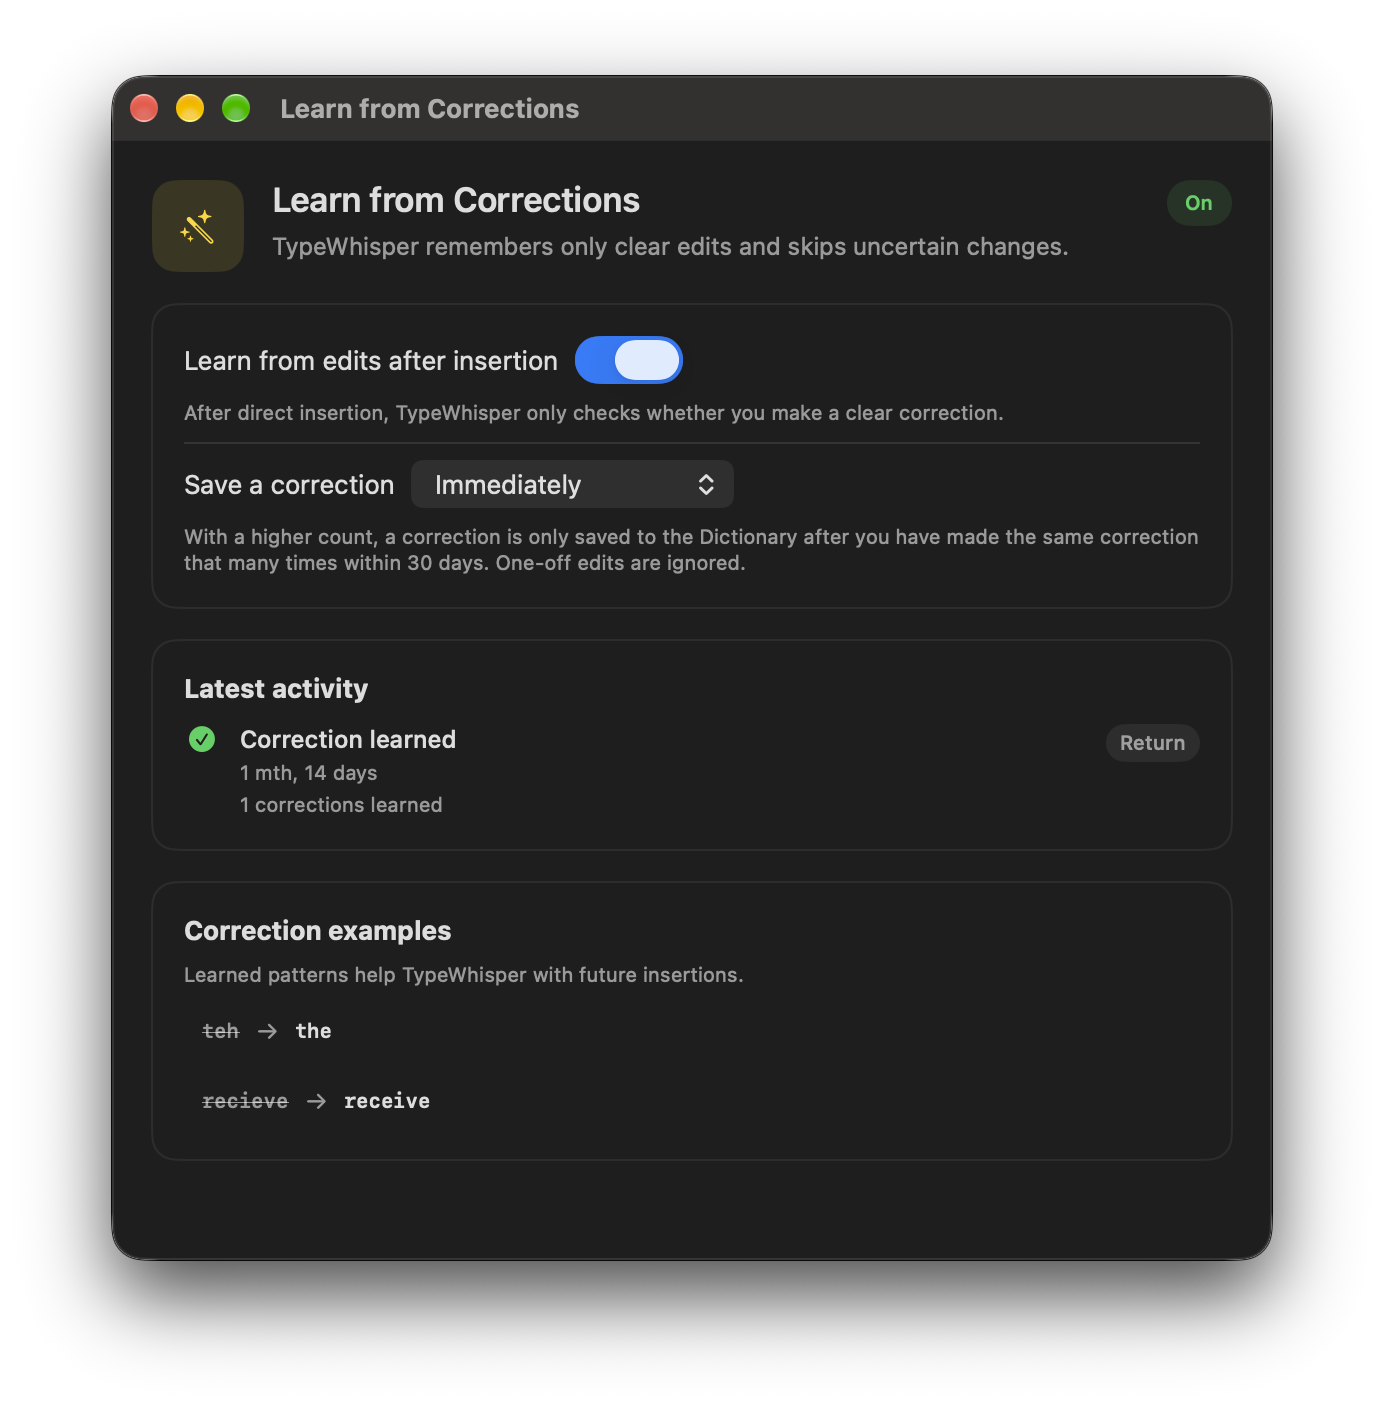Click the Return button in Latest activity
This screenshot has width=1384, height=1408.
click(1152, 743)
